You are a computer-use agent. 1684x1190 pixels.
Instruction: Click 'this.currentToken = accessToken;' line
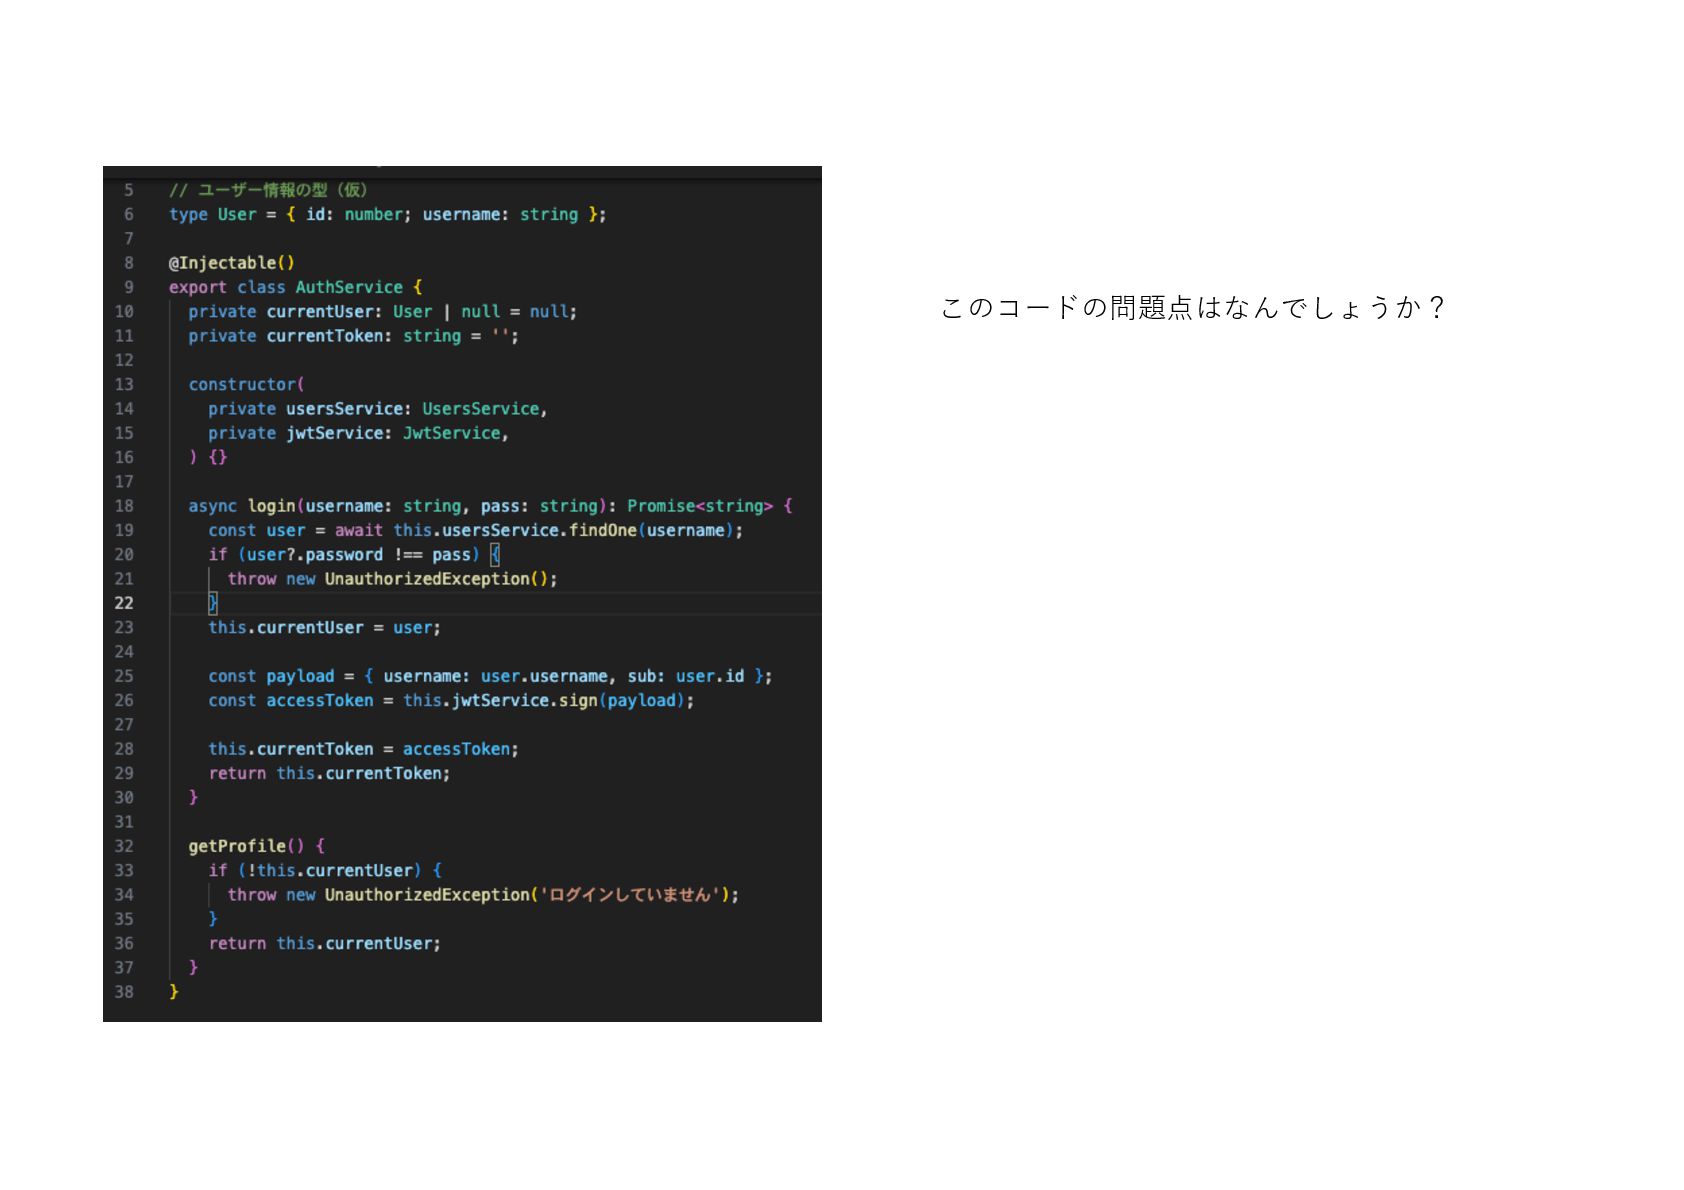363,749
